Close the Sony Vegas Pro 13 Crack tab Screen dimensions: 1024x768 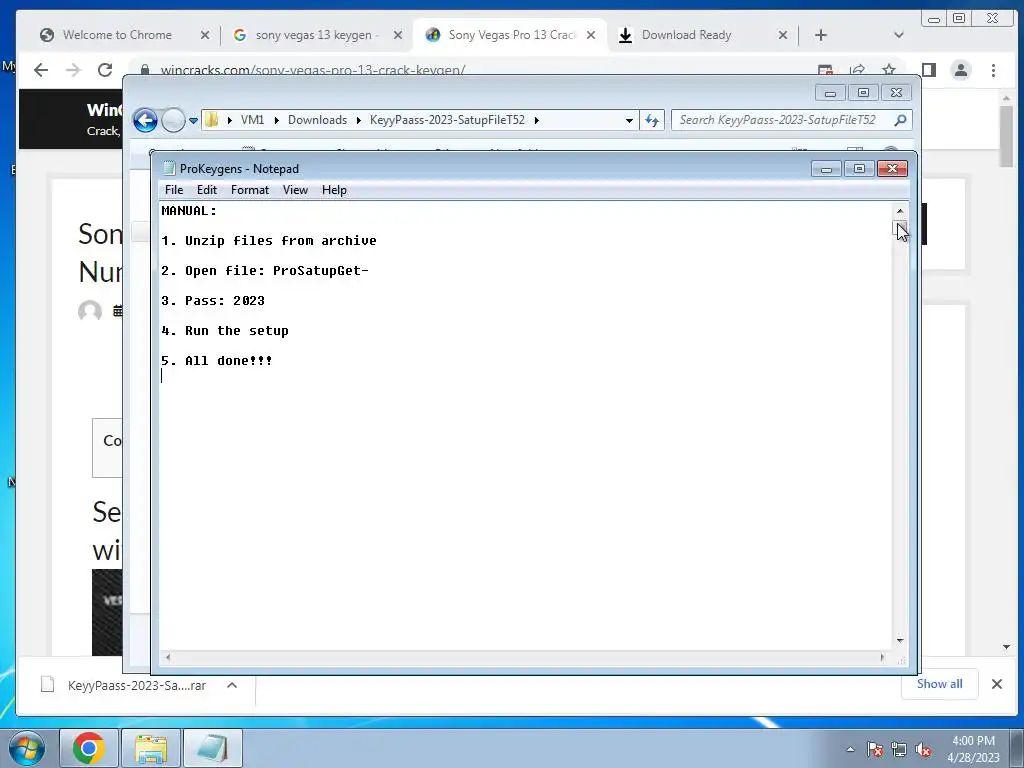[590, 35]
